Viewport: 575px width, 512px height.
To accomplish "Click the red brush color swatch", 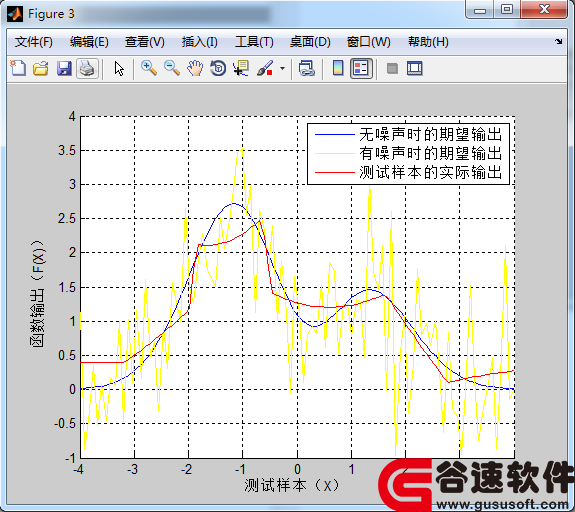I will coord(270,73).
